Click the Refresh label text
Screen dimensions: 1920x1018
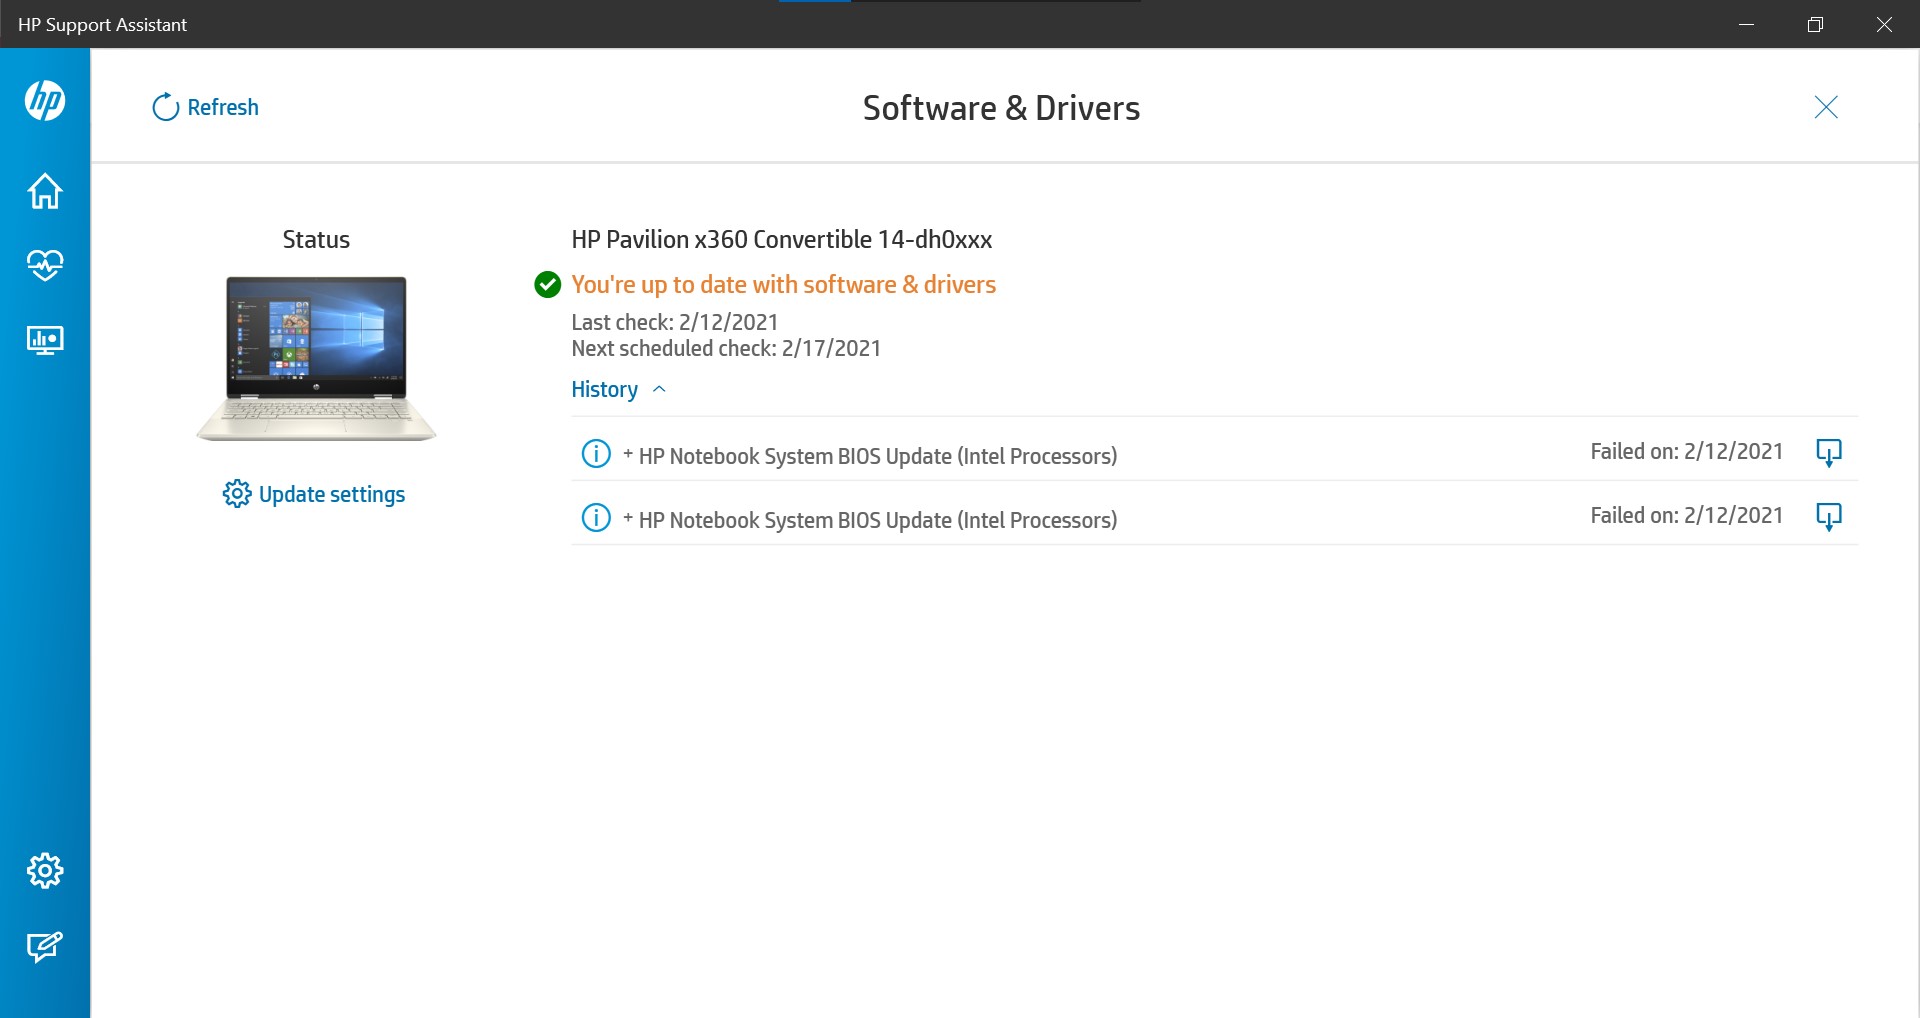click(x=223, y=107)
